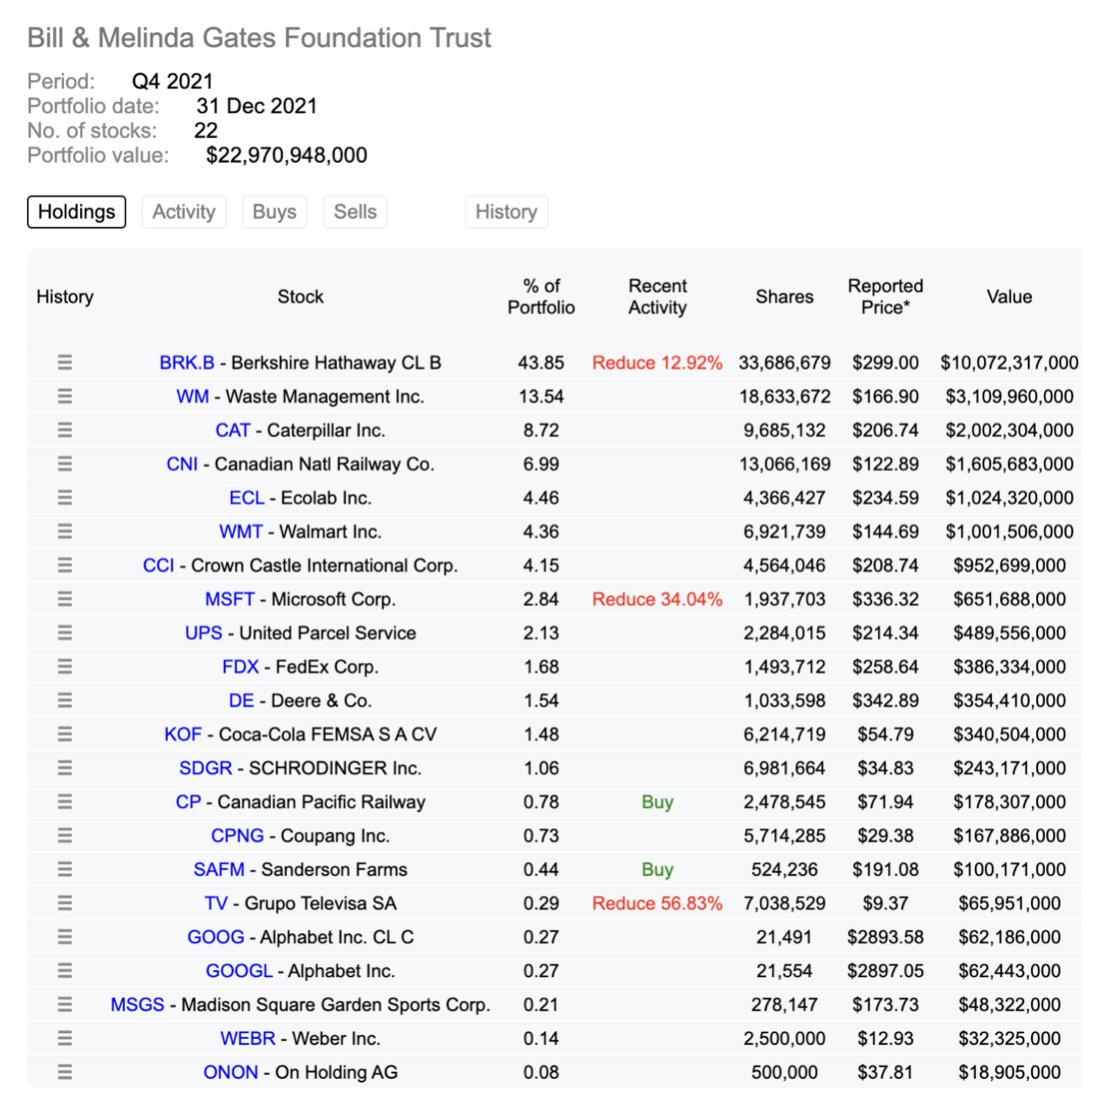Open the WEBR ticker link
This screenshot has width=1114, height=1114.
pos(247,1039)
